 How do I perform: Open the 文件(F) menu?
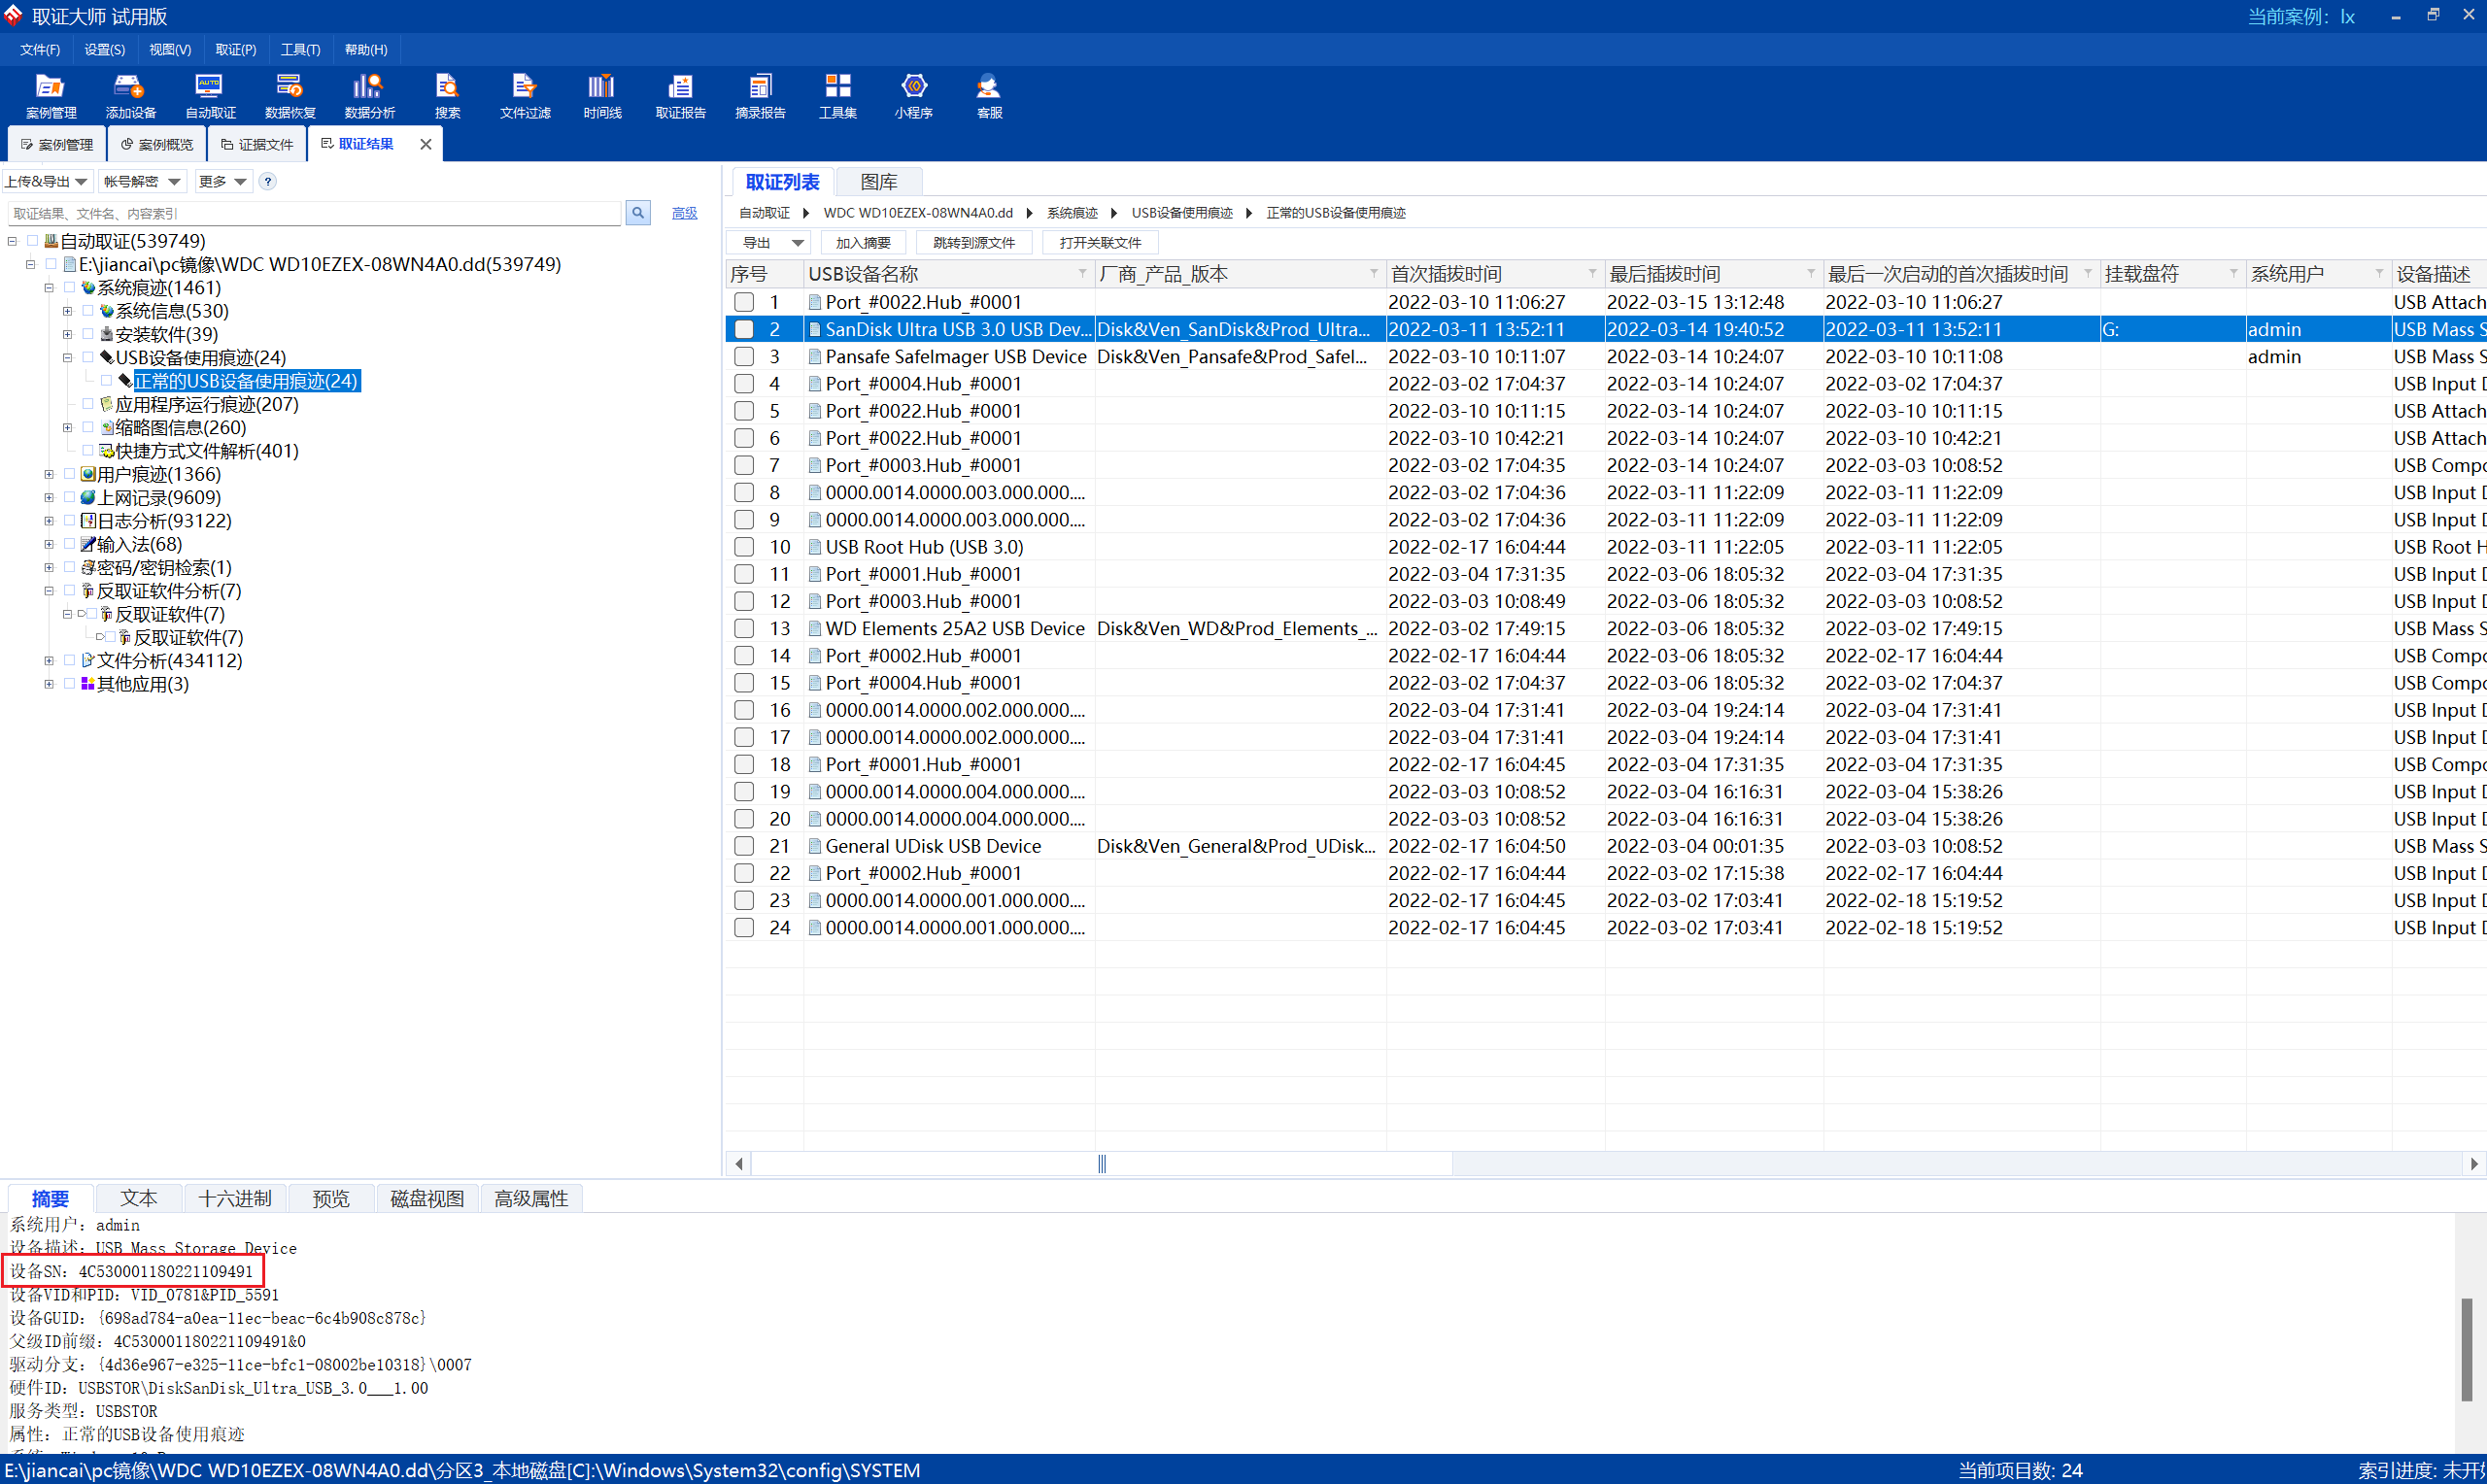[x=40, y=50]
